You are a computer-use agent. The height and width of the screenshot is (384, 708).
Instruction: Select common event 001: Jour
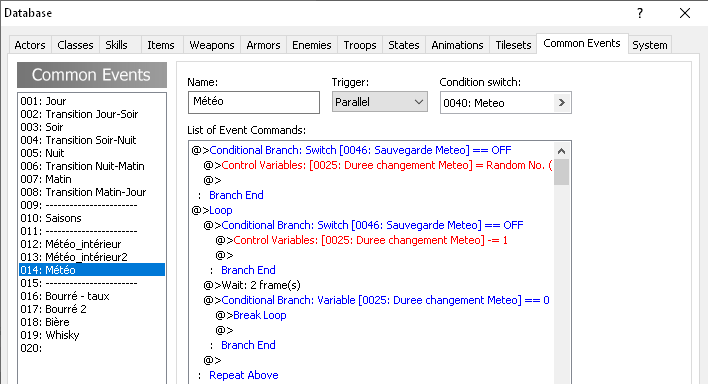click(92, 101)
